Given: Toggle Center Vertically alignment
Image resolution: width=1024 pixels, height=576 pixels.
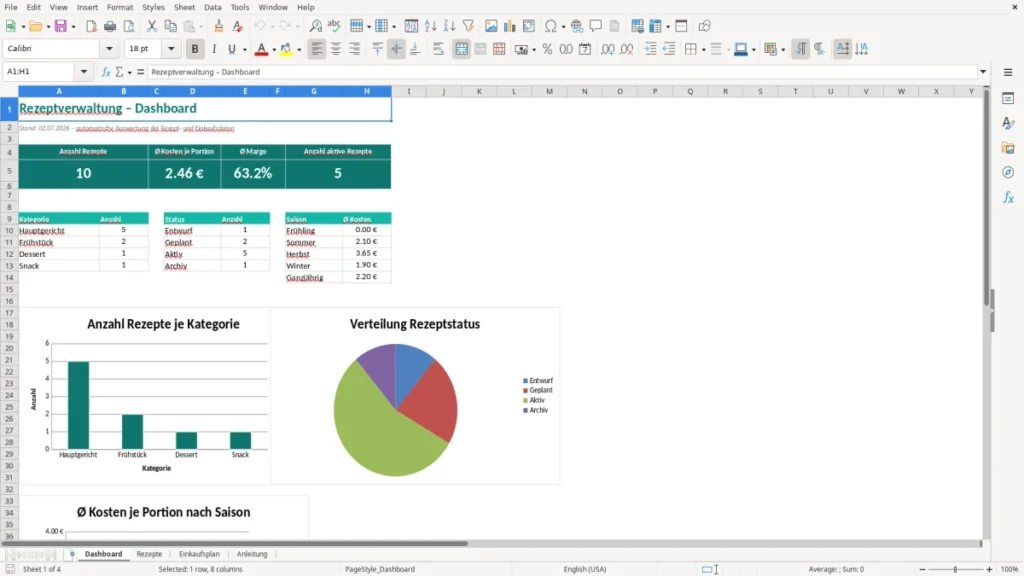Looking at the screenshot, I should click(396, 49).
